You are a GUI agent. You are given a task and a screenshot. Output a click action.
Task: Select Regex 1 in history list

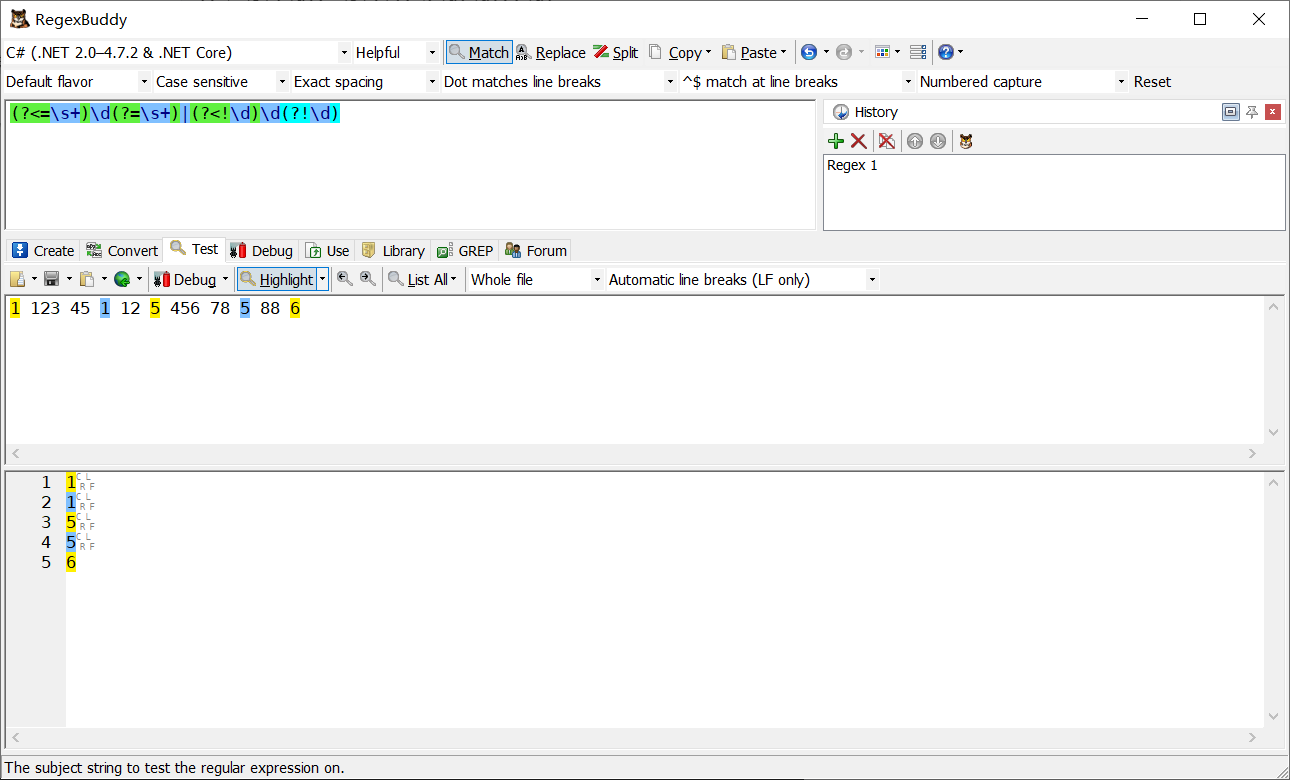pyautogui.click(x=852, y=166)
